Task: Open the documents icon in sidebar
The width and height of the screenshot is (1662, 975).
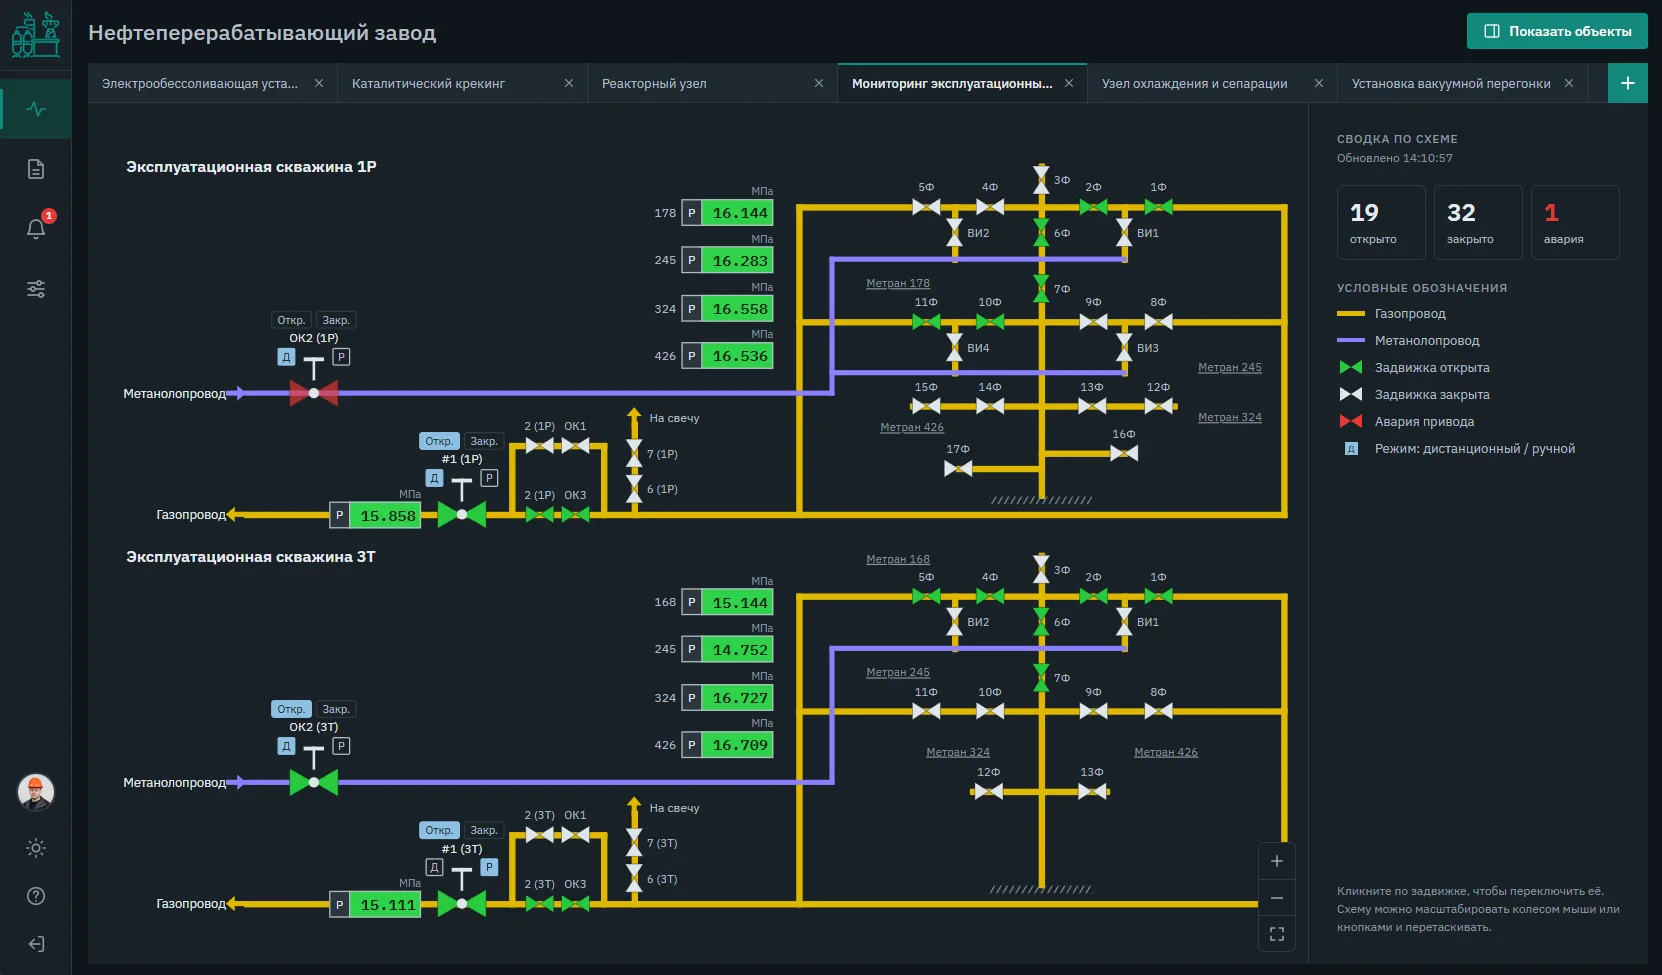Action: point(36,169)
